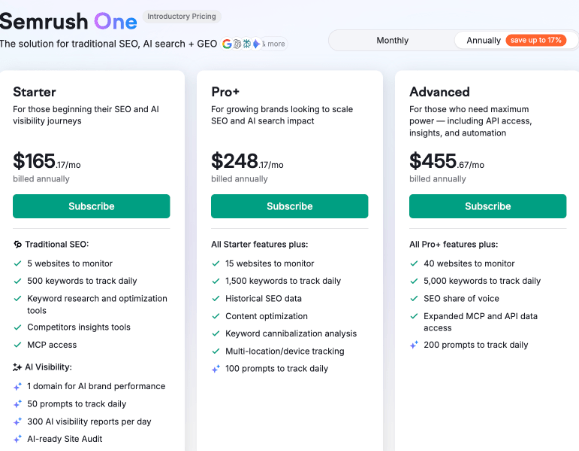Click 'MCP access' feature text
Screen dimensions: 579x451
click(52, 345)
